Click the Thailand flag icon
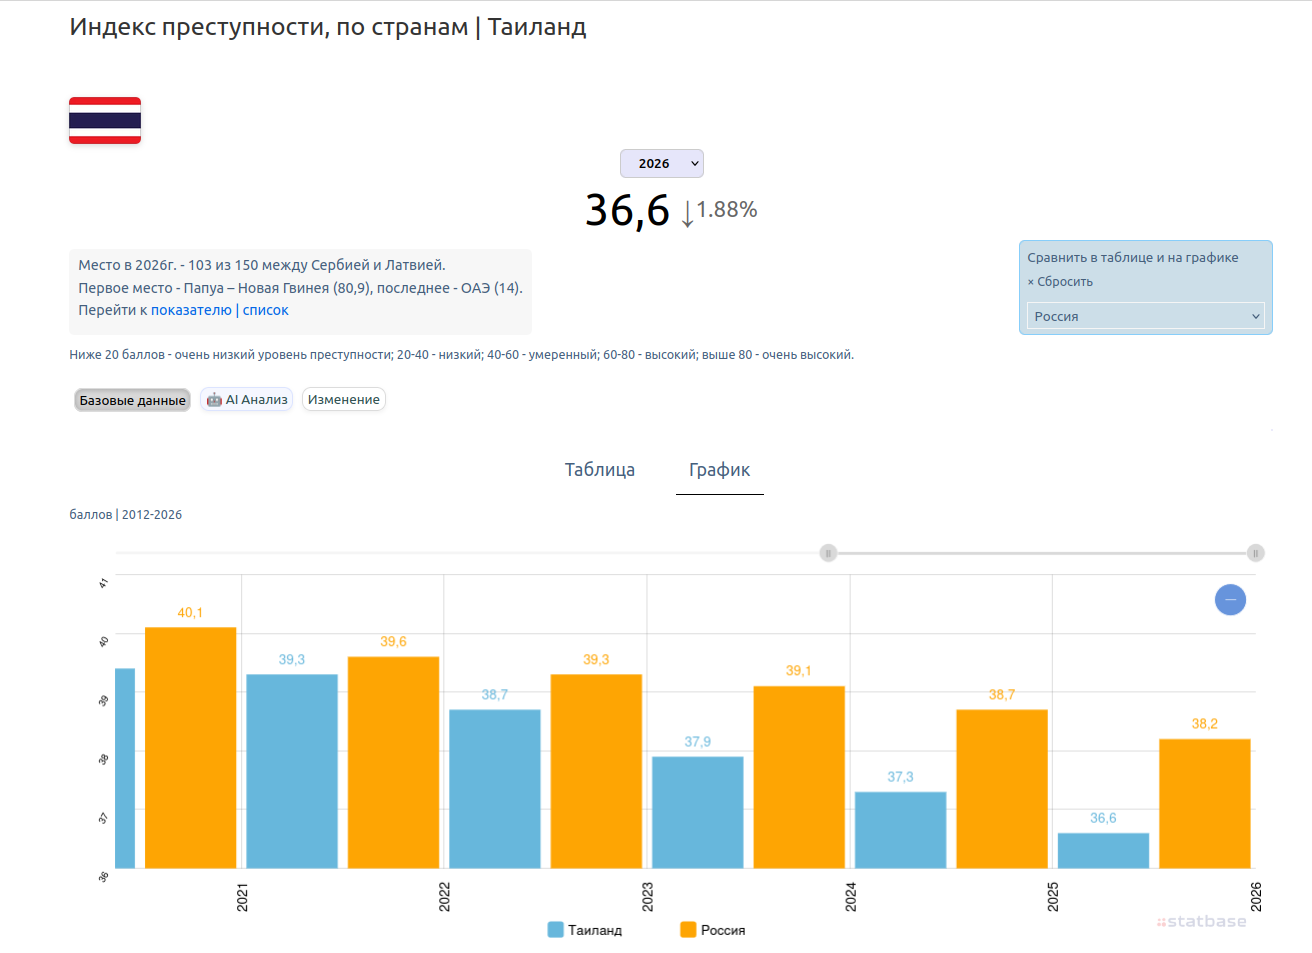This screenshot has height=953, width=1312. 105,121
